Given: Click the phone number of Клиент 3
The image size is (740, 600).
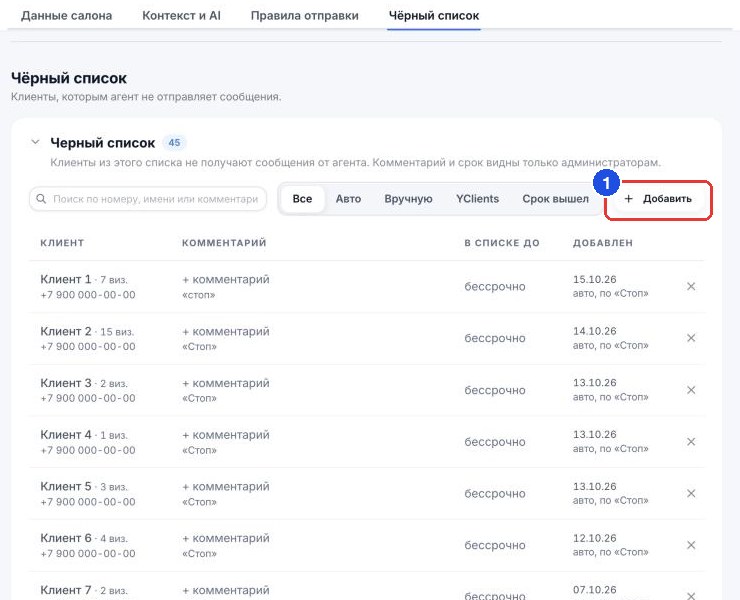Looking at the screenshot, I should click(88, 398).
